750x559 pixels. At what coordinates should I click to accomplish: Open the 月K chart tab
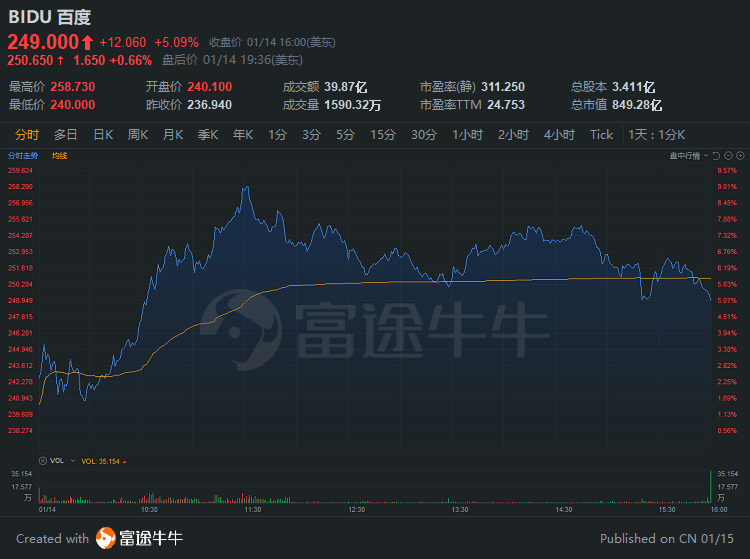(x=173, y=135)
